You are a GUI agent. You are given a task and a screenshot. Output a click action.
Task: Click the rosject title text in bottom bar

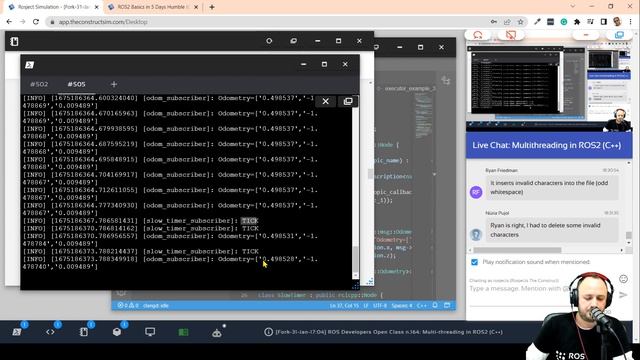pyautogui.click(x=389, y=332)
